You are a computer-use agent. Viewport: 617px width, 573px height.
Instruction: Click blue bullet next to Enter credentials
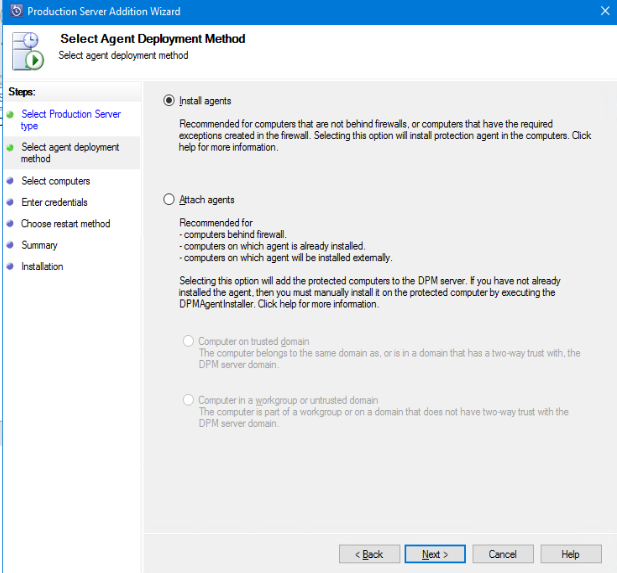[x=11, y=203]
